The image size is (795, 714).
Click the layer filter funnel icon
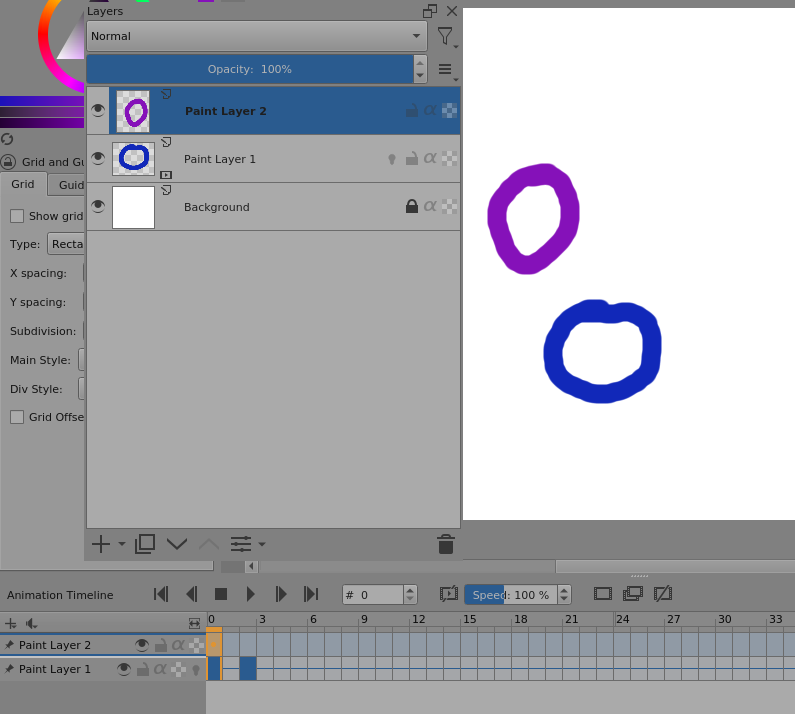point(445,36)
